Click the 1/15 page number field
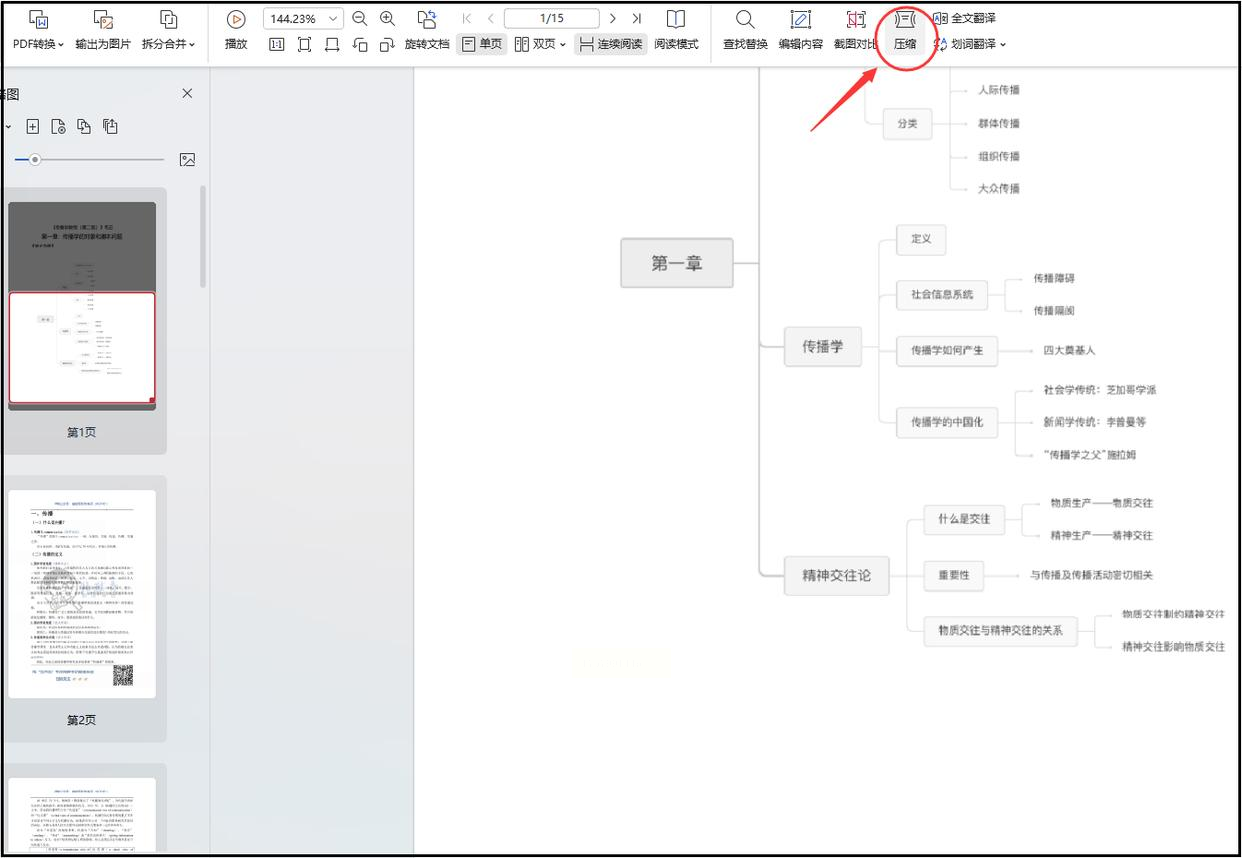This screenshot has width=1242, height=858. [x=552, y=19]
